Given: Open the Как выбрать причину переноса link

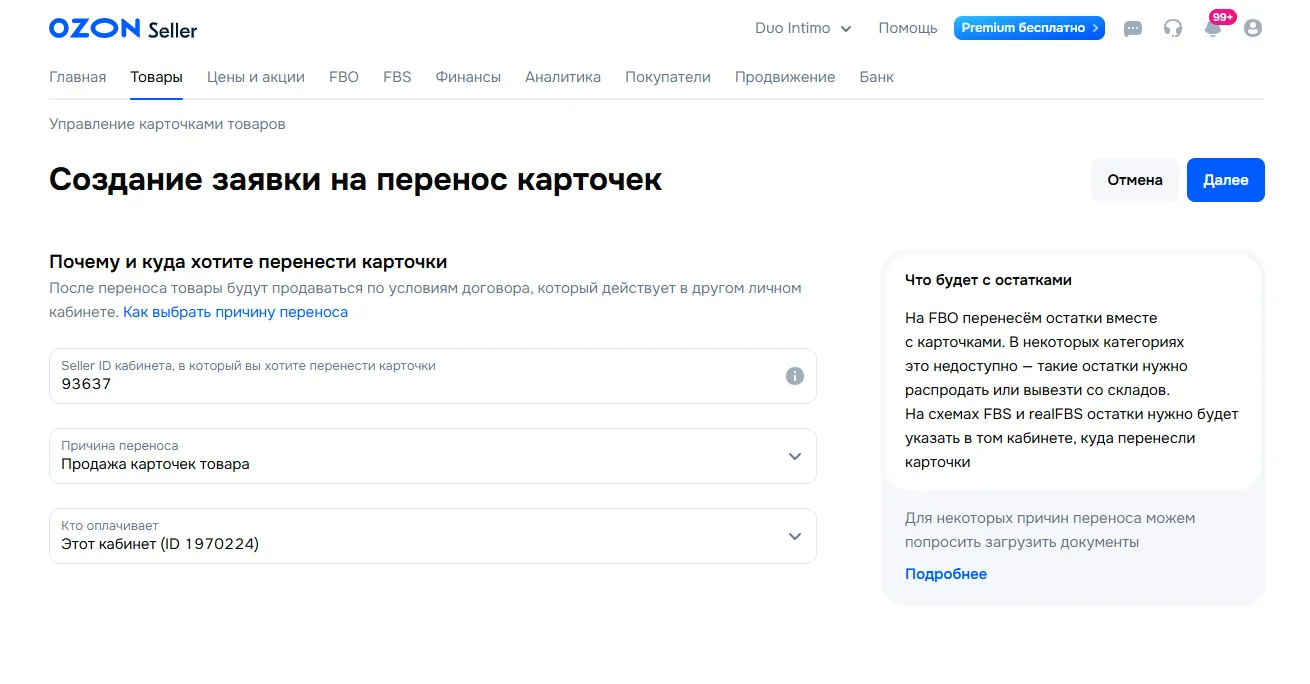Looking at the screenshot, I should [236, 311].
